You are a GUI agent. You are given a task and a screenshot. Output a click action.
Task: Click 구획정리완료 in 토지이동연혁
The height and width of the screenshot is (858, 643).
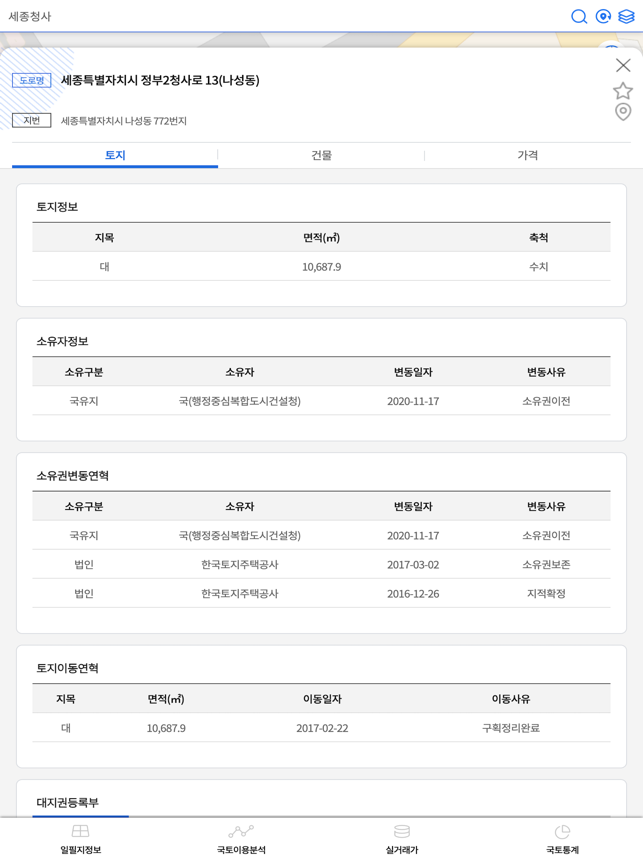coord(511,728)
